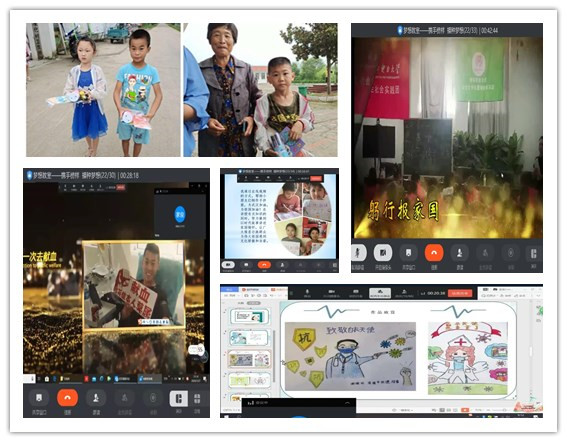Screen dimensions: 567x442
Task: Mute the microphone in the floating share toolbar
Action: (x=307, y=292)
